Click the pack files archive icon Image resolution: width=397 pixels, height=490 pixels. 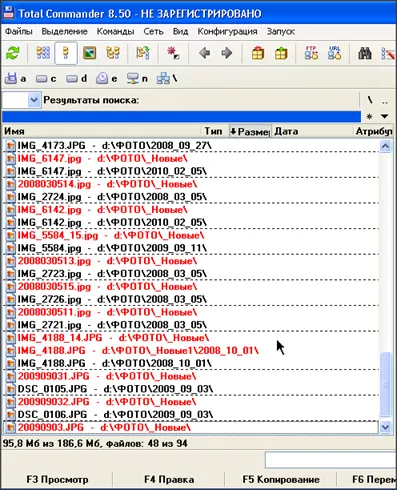pyautogui.click(x=258, y=53)
